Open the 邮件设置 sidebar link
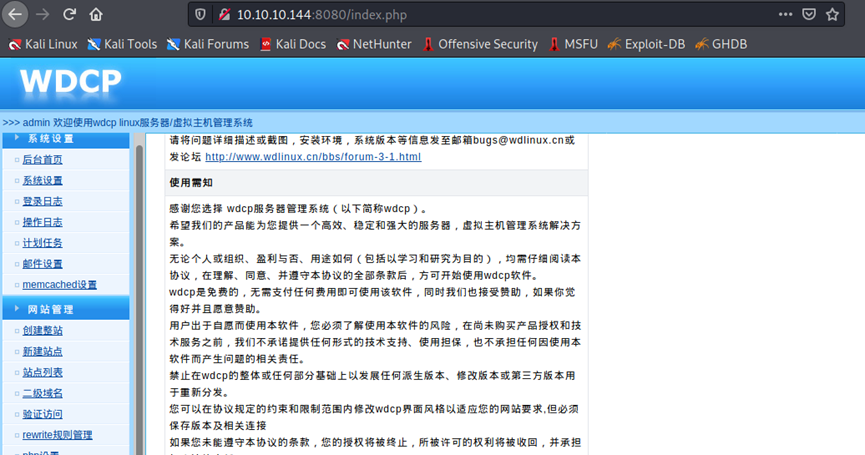This screenshot has height=455, width=865. tap(42, 264)
